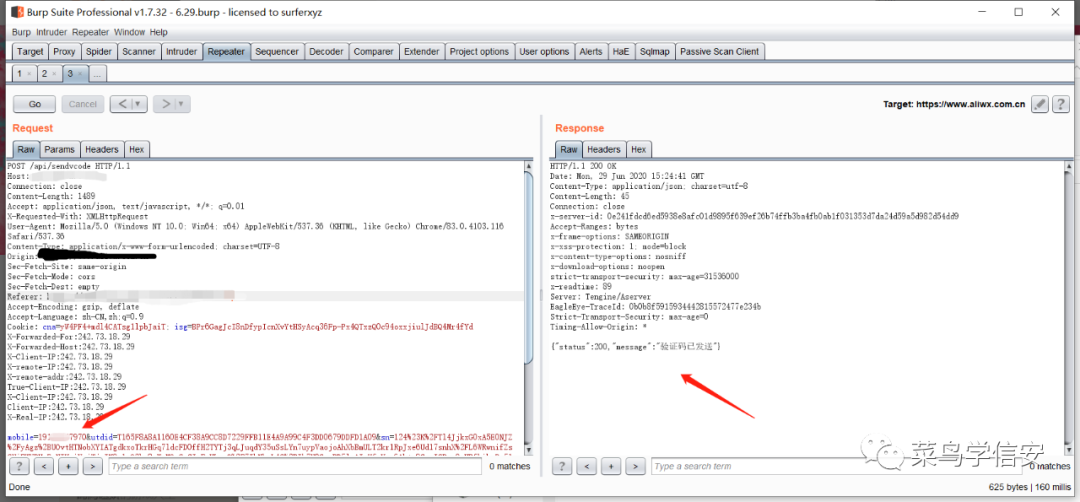Viewport: 1080px width, 502px height.
Task: Open the Help menu
Action: [158, 32]
